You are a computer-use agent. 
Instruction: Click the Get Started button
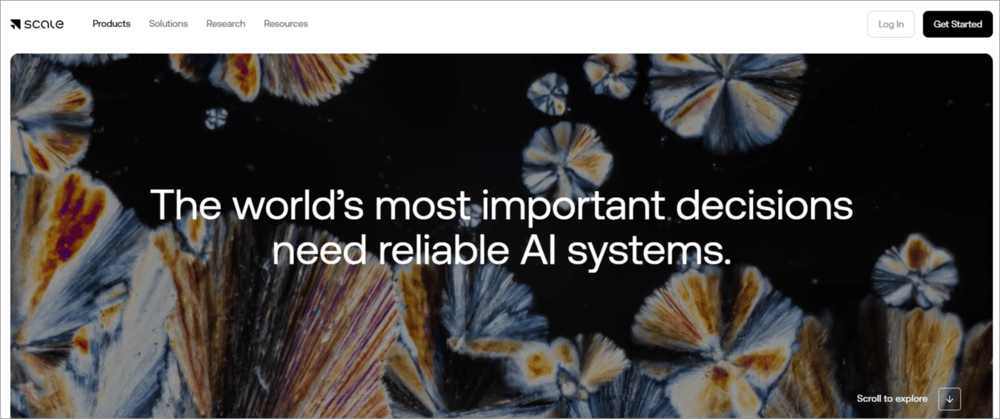tap(957, 24)
